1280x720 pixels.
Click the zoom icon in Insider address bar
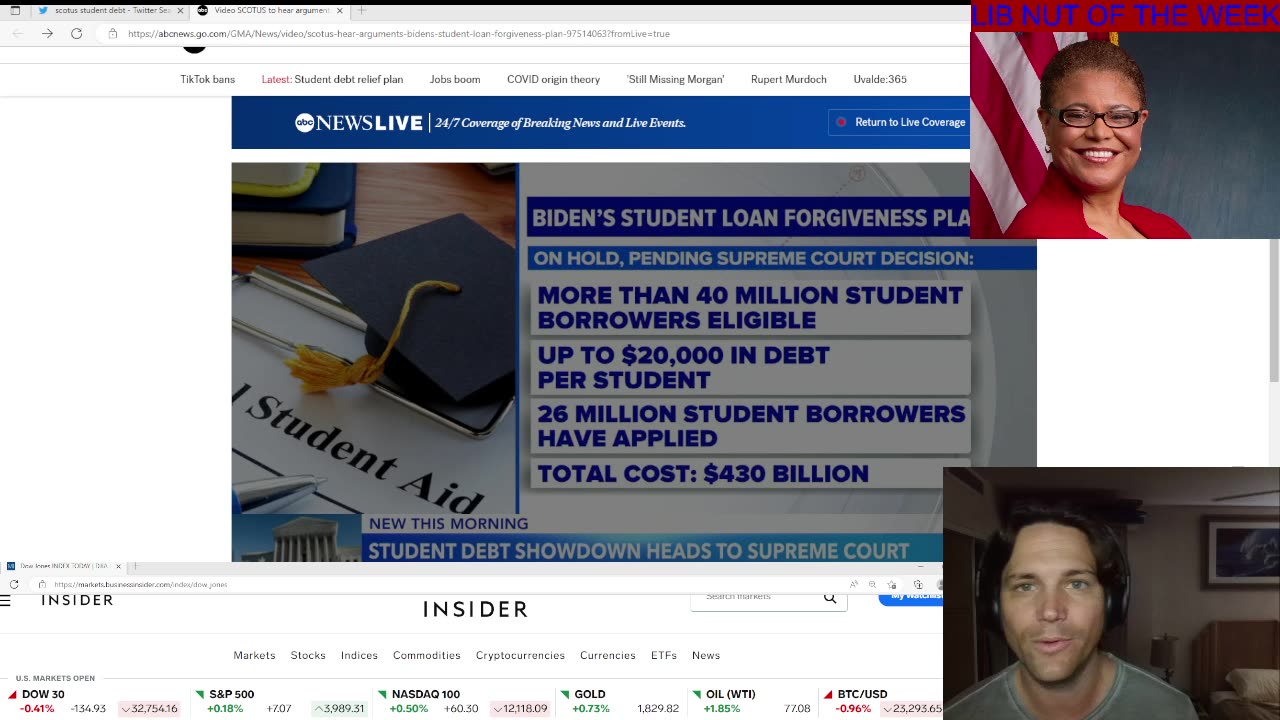point(872,584)
